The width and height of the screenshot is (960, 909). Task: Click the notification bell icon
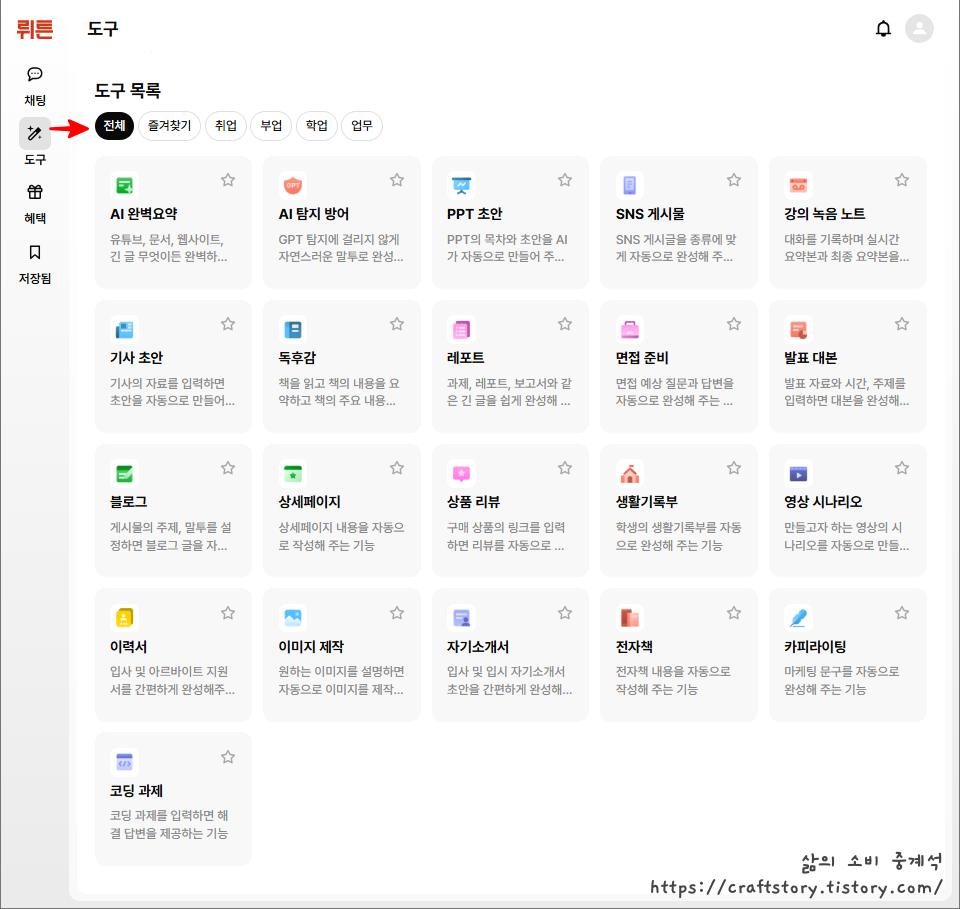(883, 29)
